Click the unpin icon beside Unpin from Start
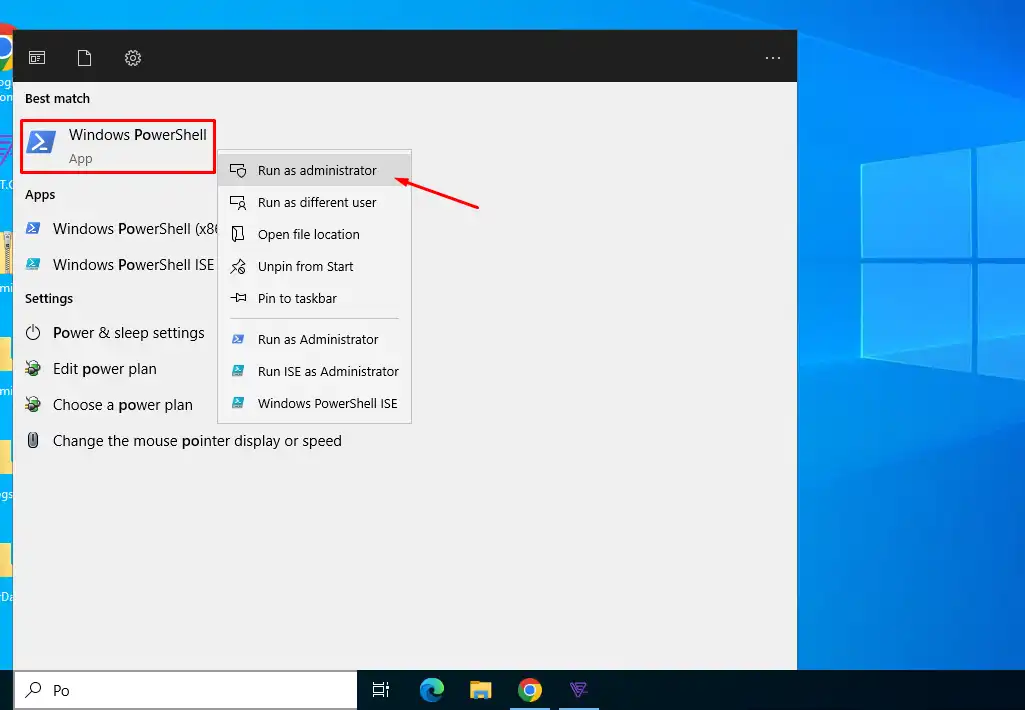This screenshot has height=710, width=1025. click(238, 266)
